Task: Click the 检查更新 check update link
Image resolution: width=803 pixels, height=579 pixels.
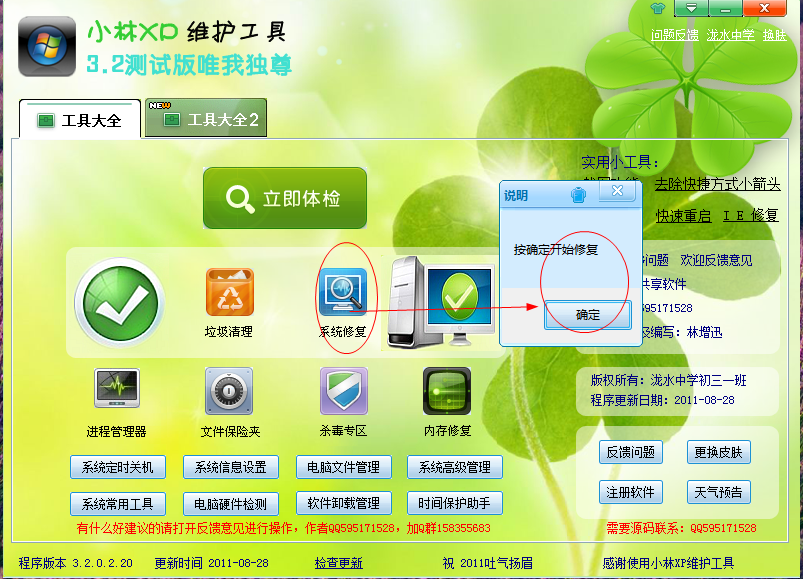Action: tap(338, 563)
